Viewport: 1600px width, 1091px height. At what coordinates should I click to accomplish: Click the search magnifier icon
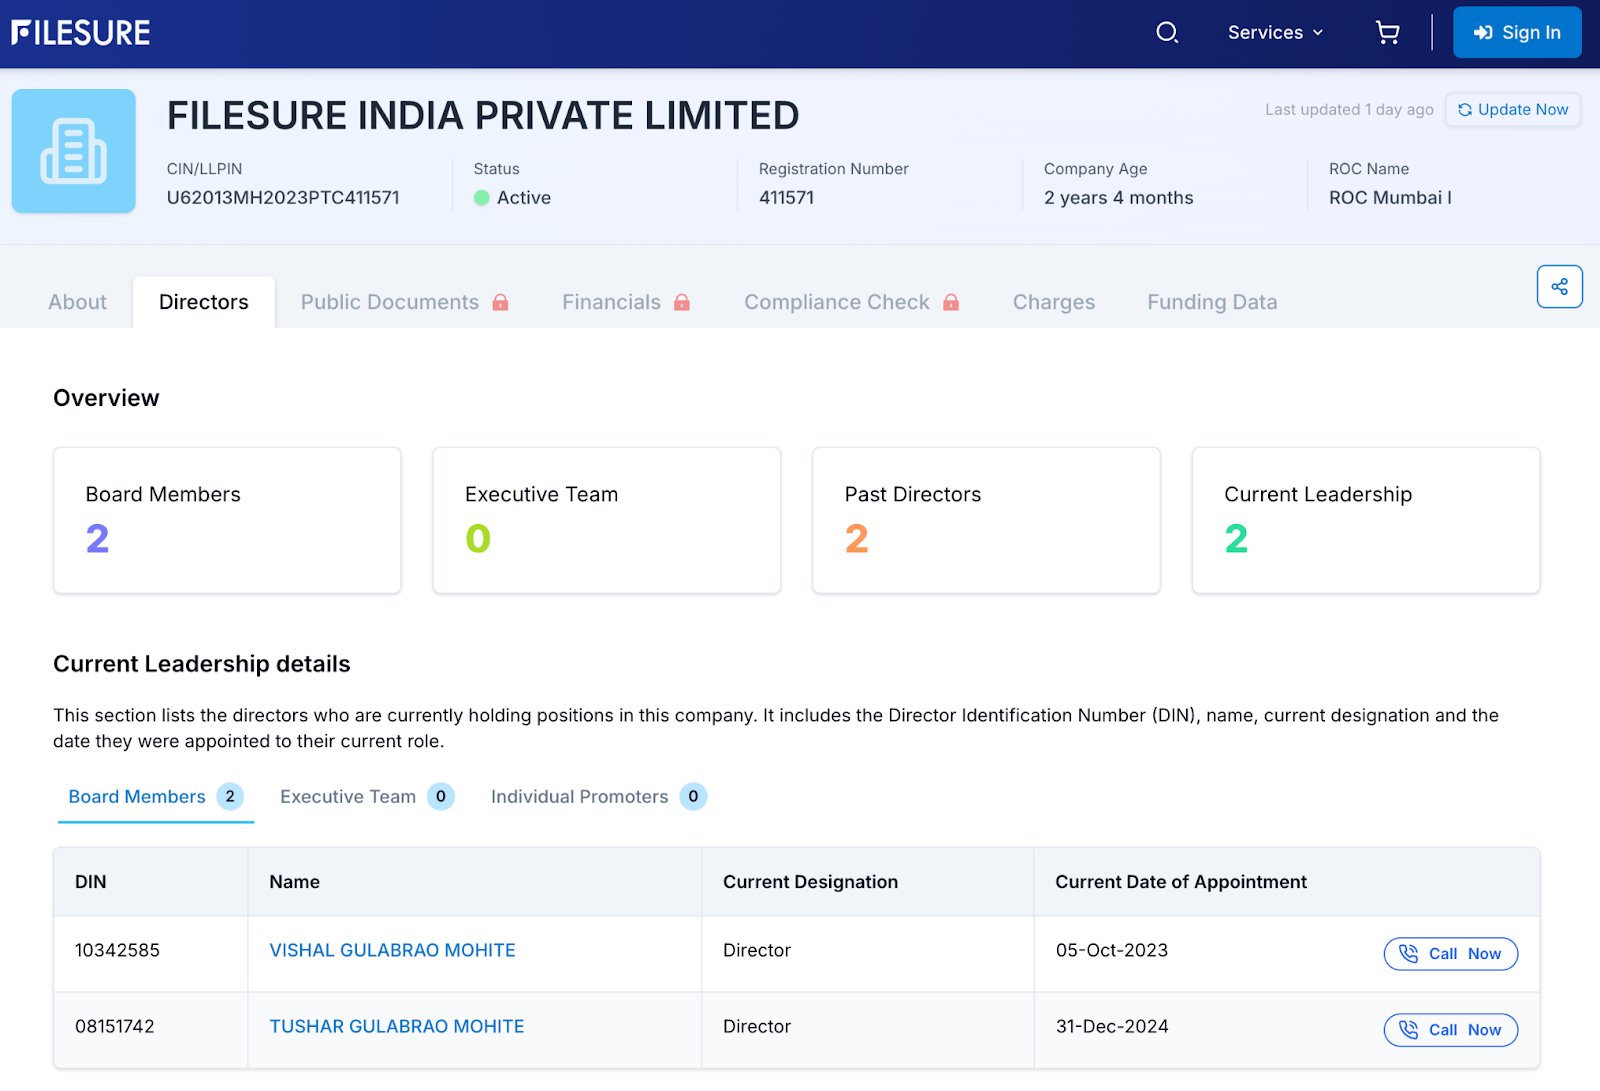pos(1167,33)
